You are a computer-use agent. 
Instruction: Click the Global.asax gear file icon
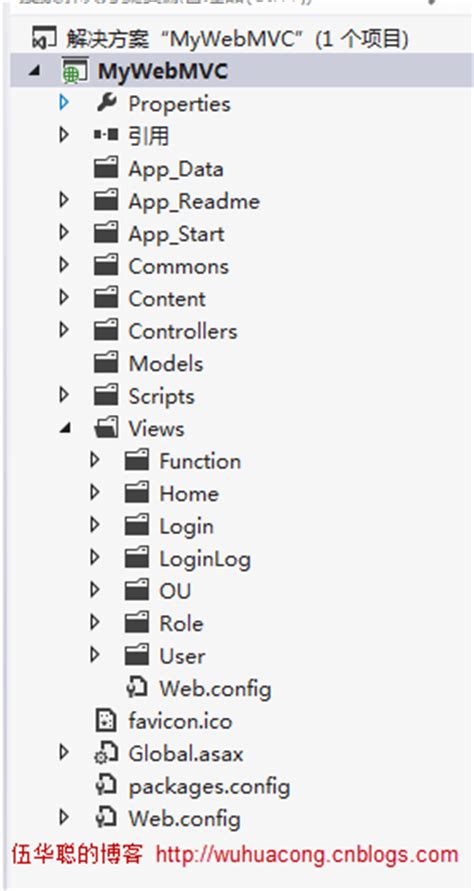coord(106,753)
